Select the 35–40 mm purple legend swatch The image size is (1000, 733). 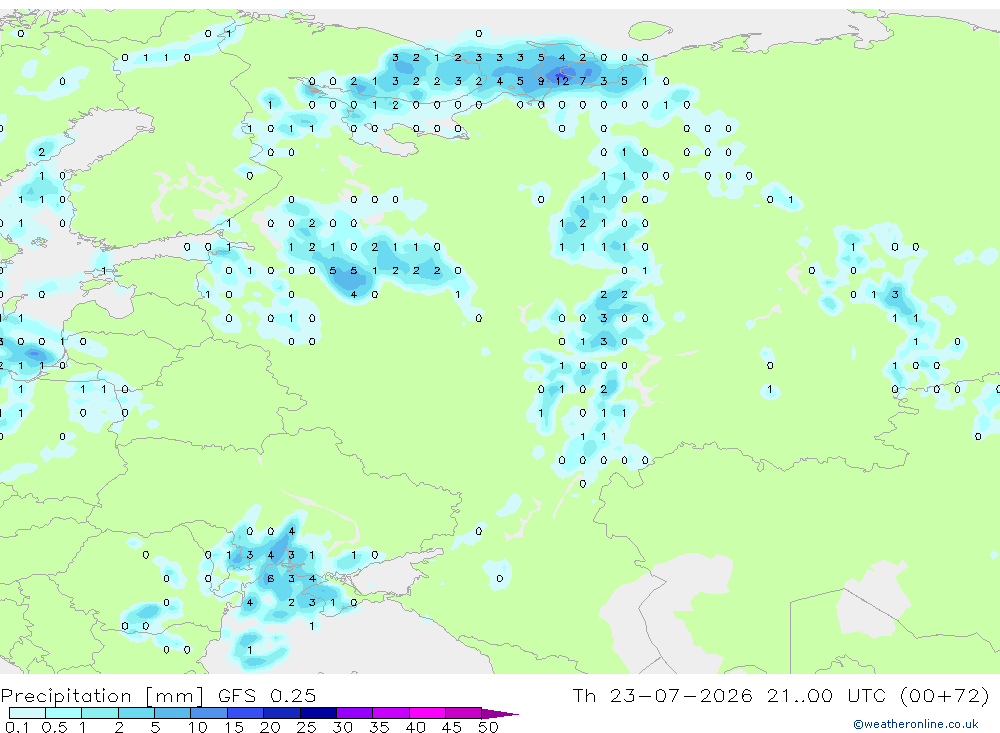(391, 713)
